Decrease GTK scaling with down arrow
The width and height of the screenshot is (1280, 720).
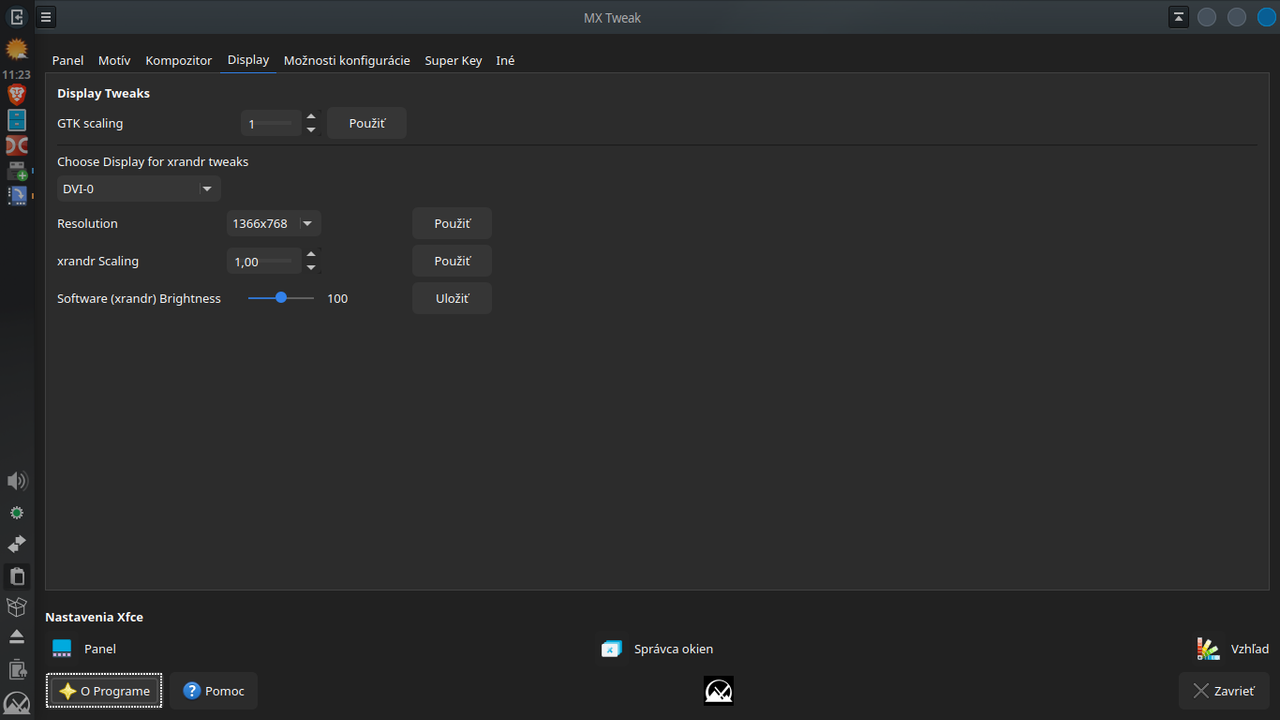(311, 130)
